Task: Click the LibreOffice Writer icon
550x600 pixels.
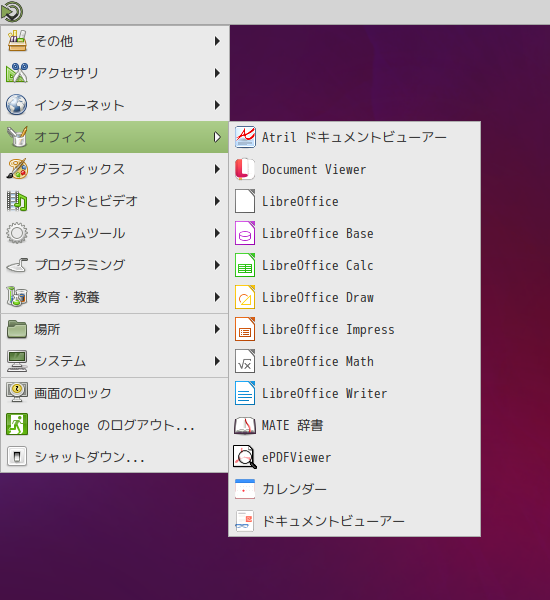Action: pyautogui.click(x=245, y=393)
